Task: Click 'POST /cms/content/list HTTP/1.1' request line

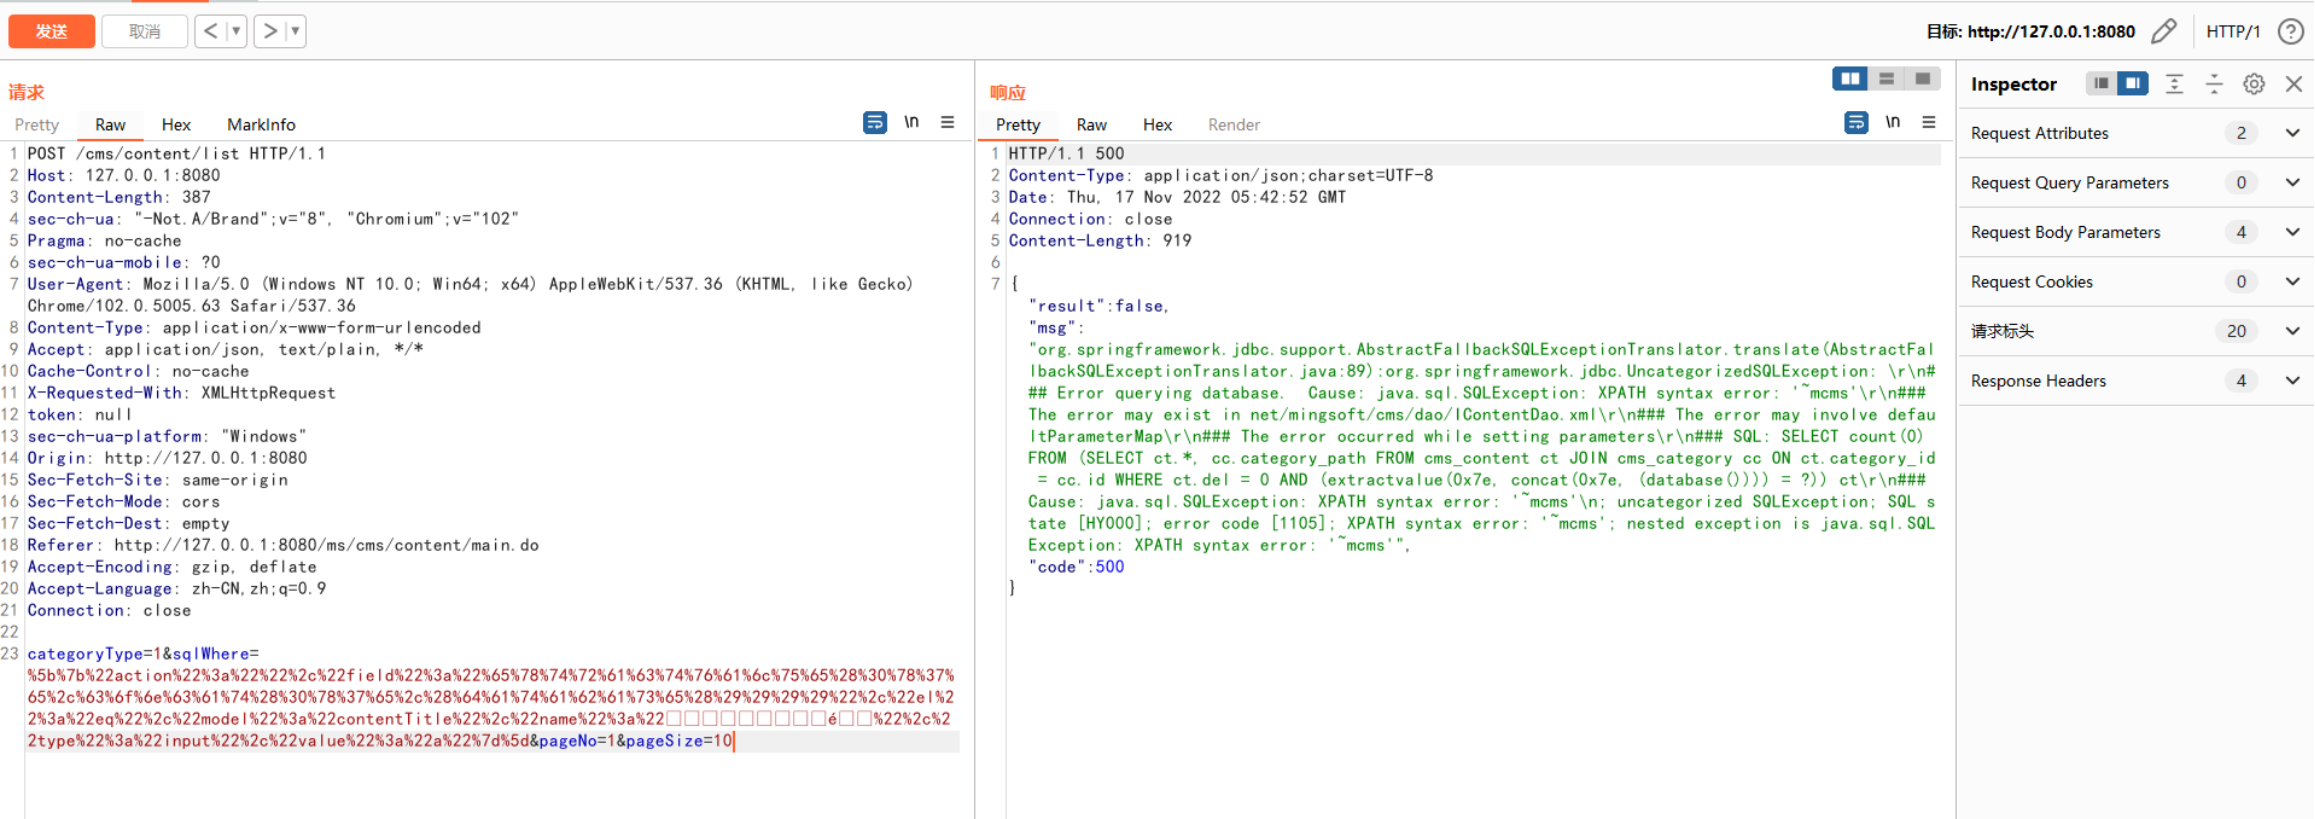Action: 176,154
